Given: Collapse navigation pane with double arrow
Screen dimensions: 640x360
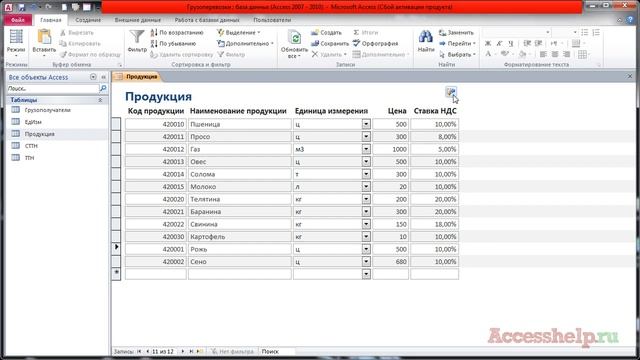Looking at the screenshot, I should pos(103,77).
